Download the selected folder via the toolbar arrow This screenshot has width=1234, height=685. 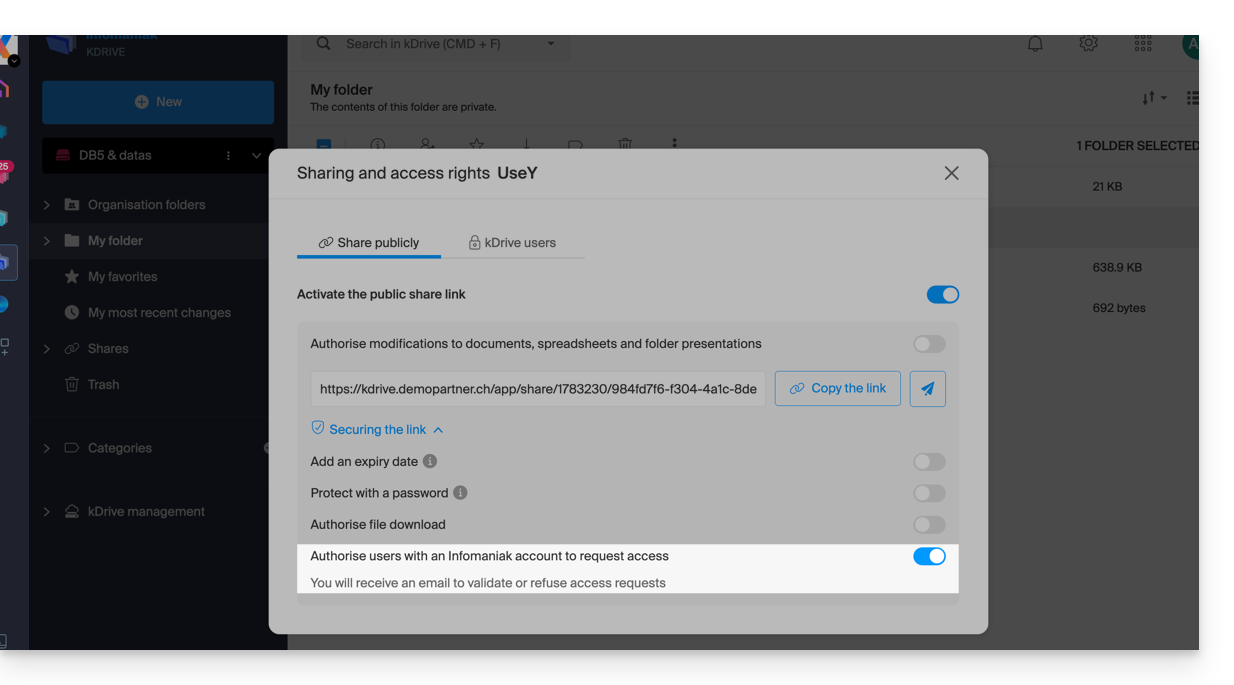tap(526, 145)
